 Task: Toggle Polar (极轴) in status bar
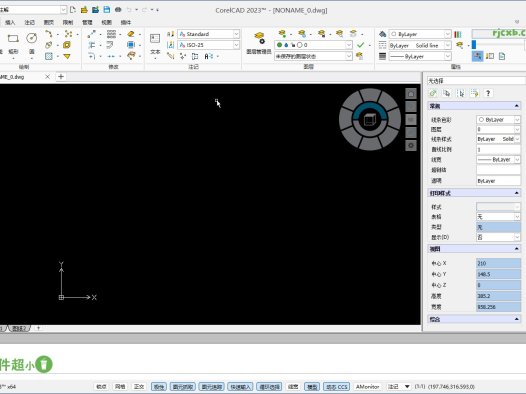coord(159,387)
